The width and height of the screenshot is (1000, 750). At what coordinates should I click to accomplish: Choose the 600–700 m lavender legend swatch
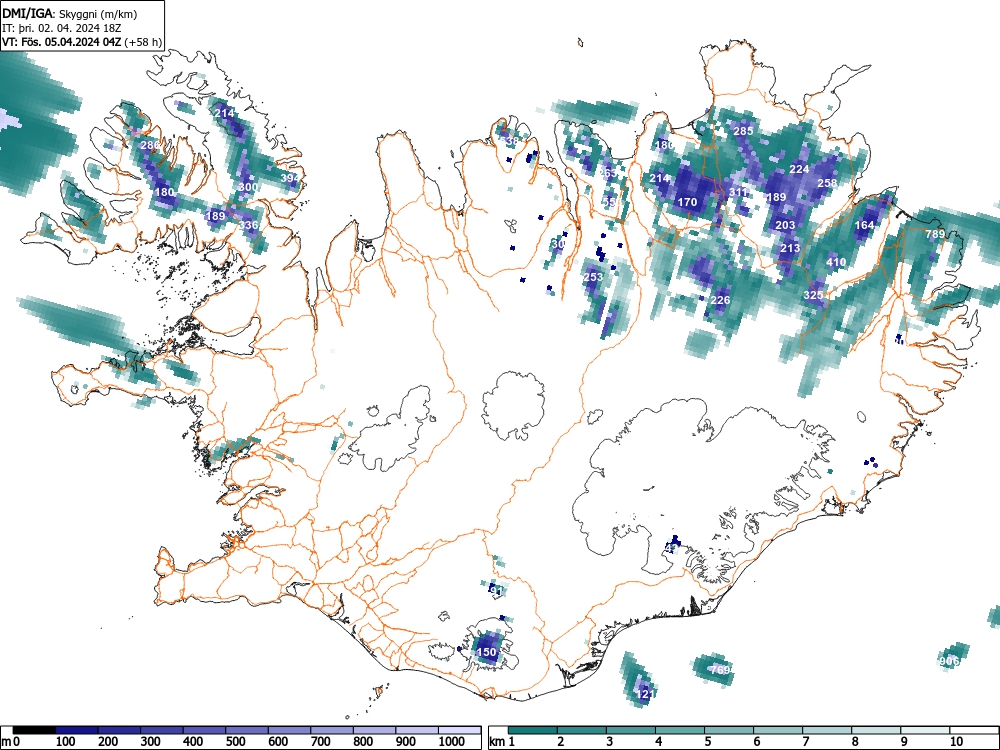290,730
